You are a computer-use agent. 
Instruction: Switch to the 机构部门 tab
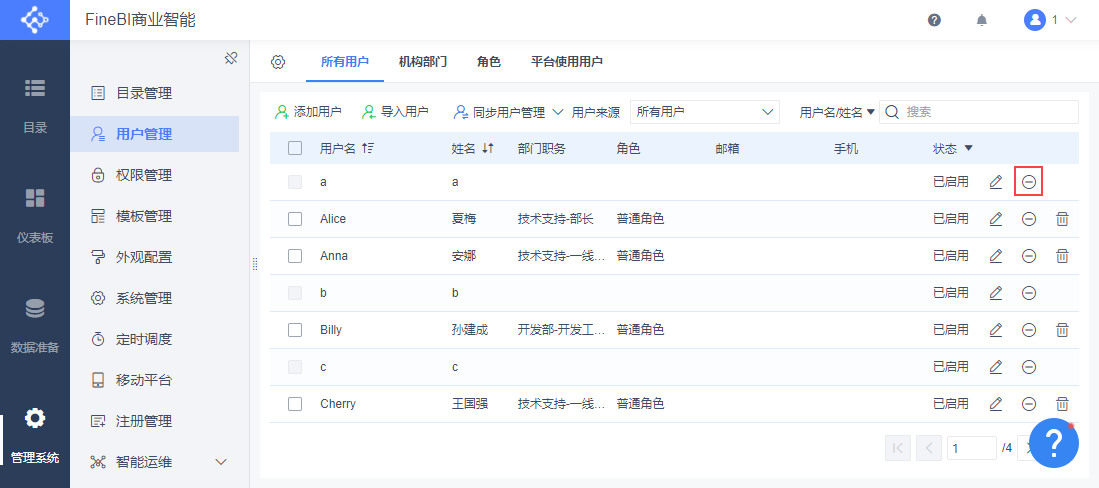point(422,62)
